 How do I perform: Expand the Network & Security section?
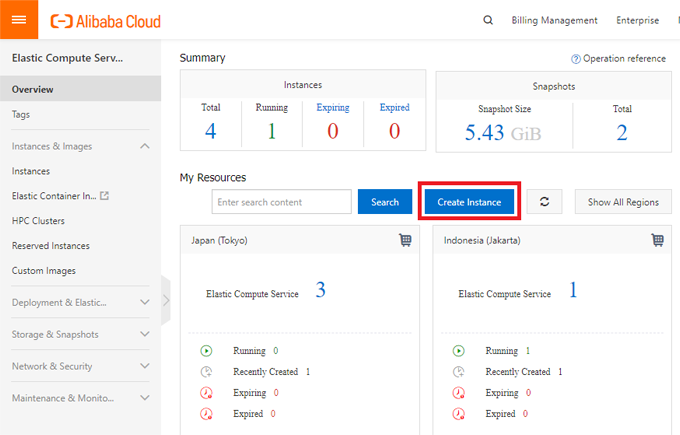pos(145,366)
